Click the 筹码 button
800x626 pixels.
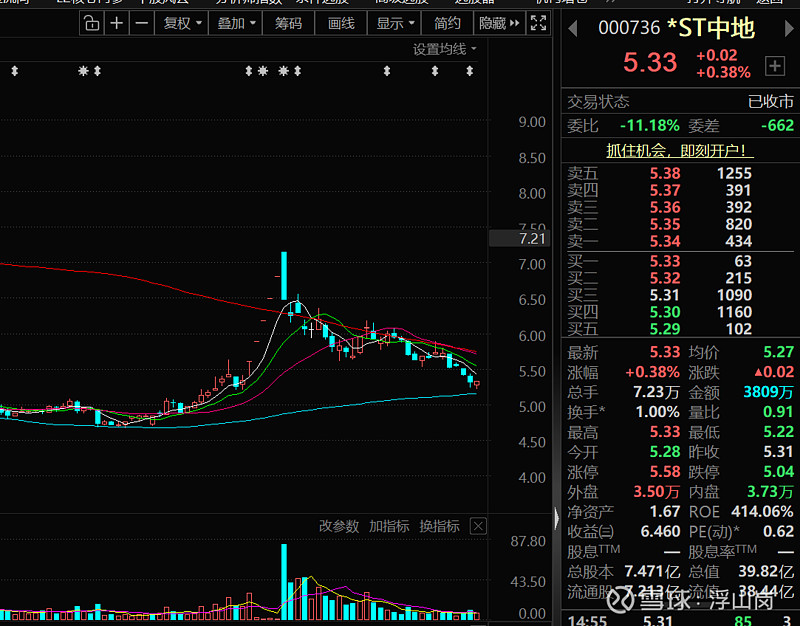[x=288, y=23]
